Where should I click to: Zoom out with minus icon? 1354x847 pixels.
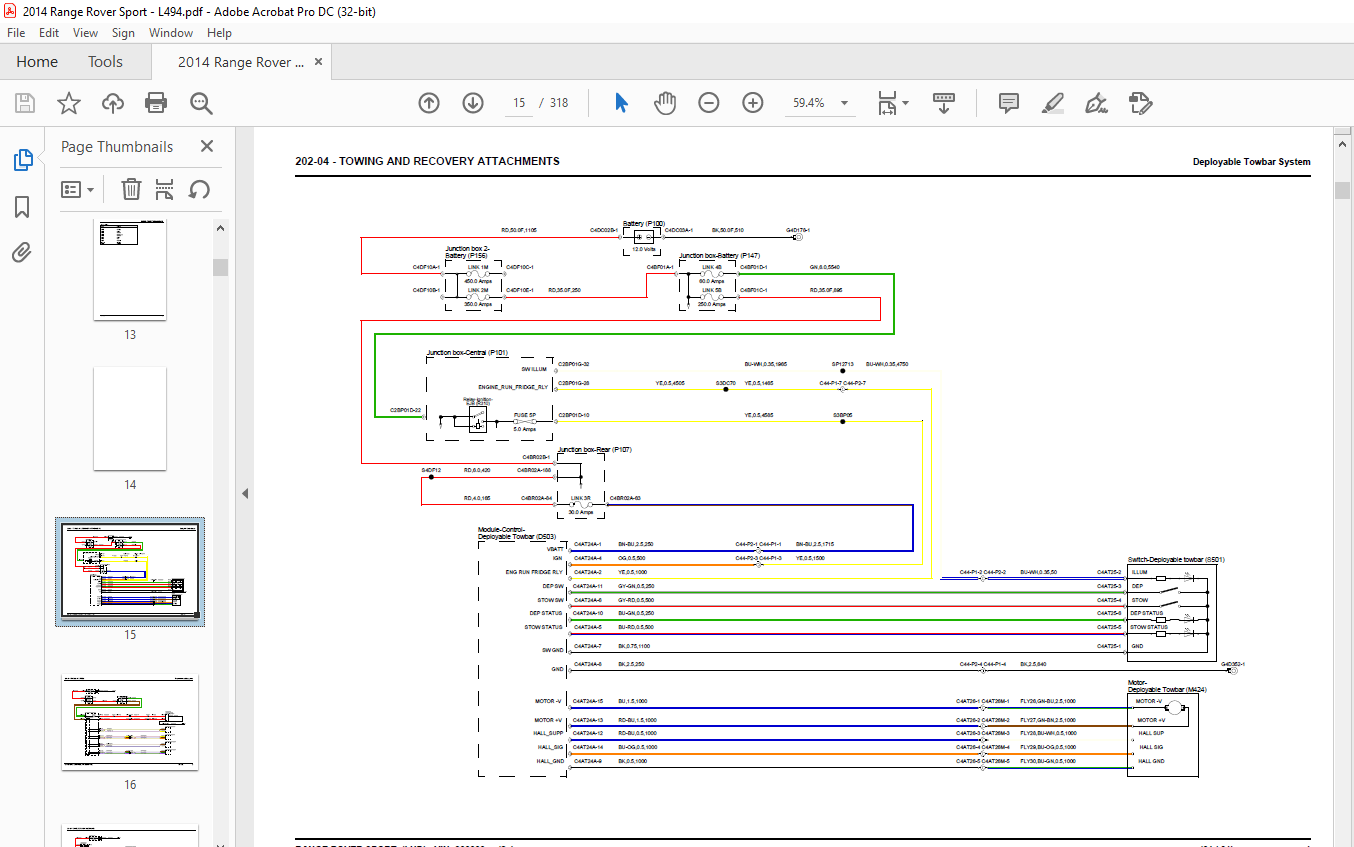(x=709, y=103)
